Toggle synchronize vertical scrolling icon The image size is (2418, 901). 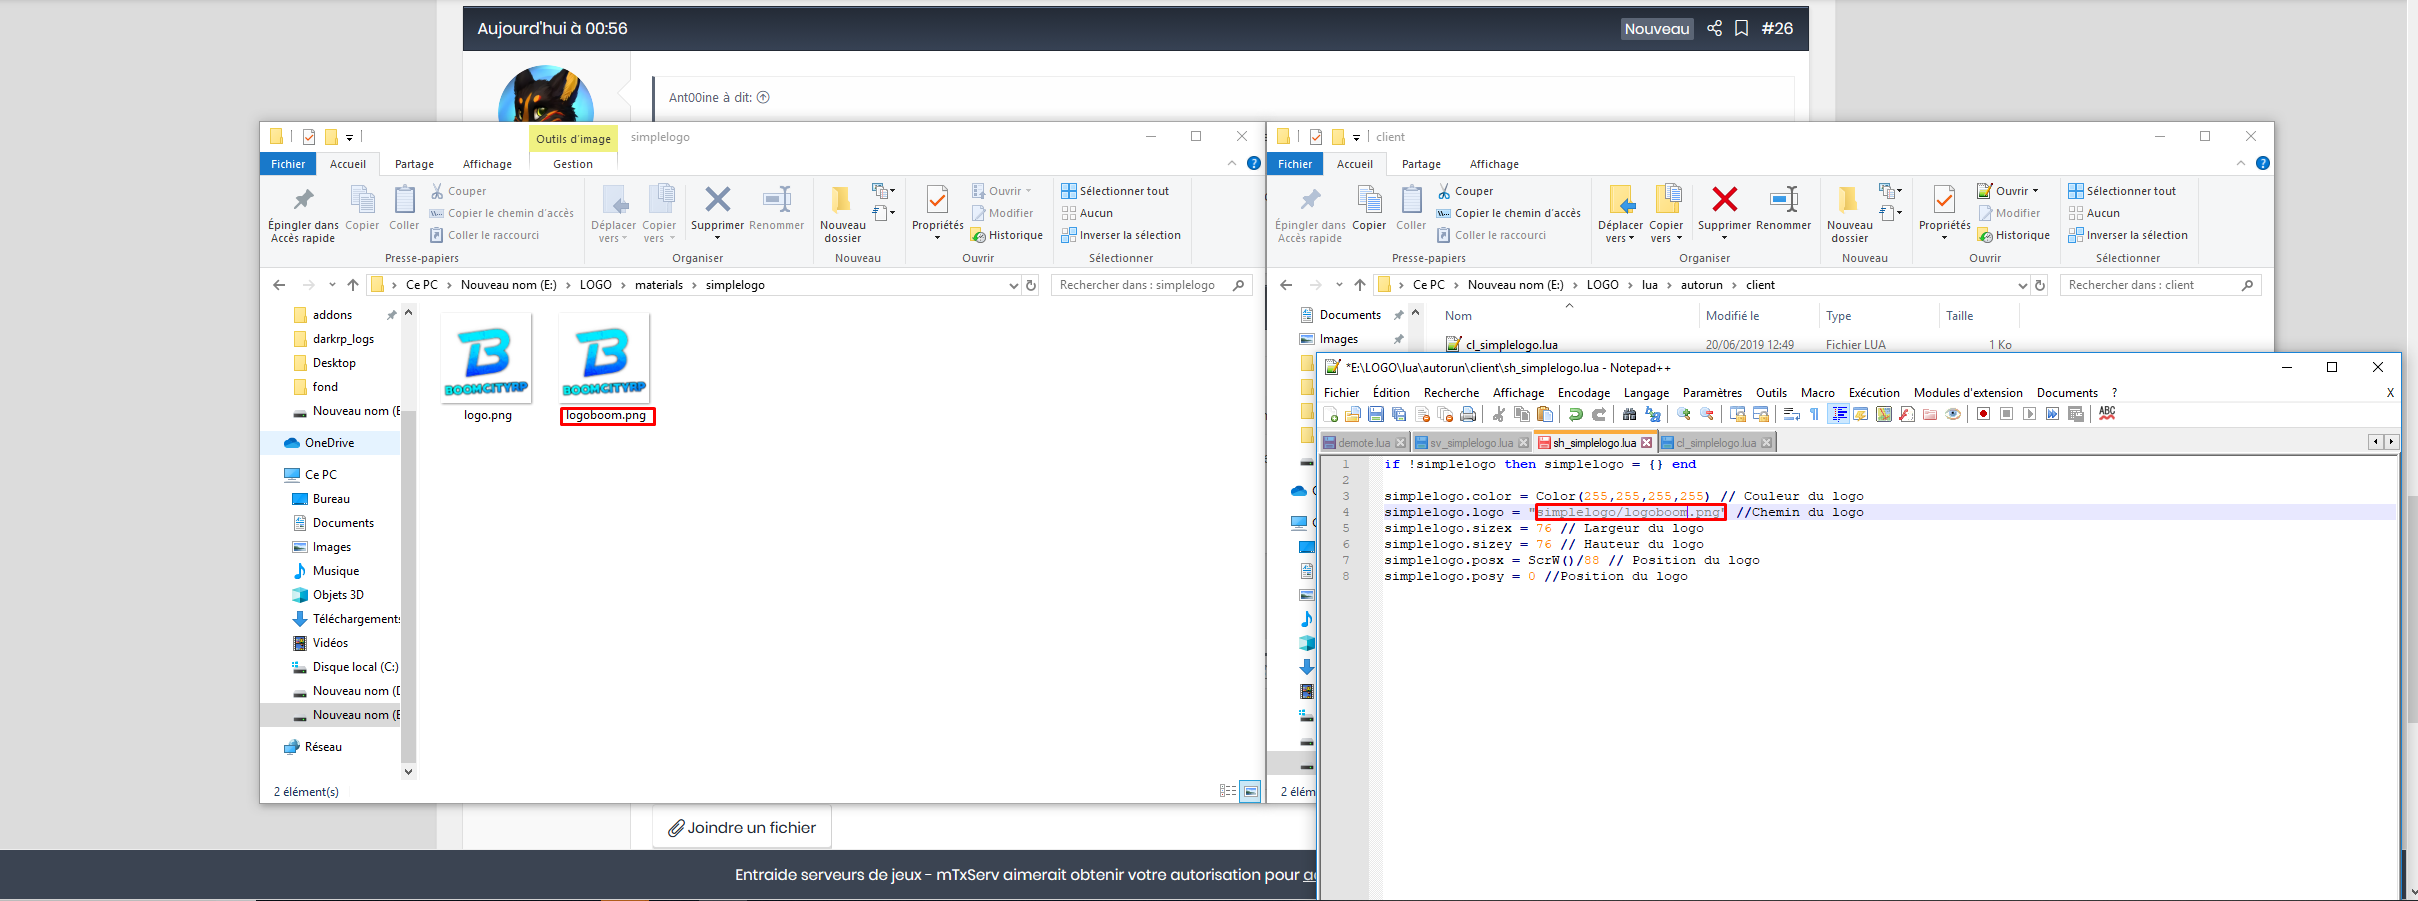tap(1738, 414)
